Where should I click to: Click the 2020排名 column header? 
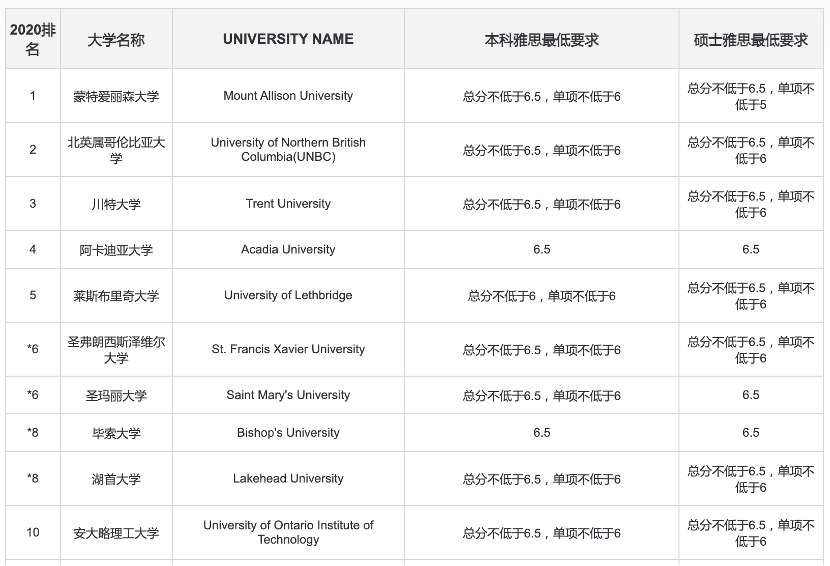(x=33, y=39)
